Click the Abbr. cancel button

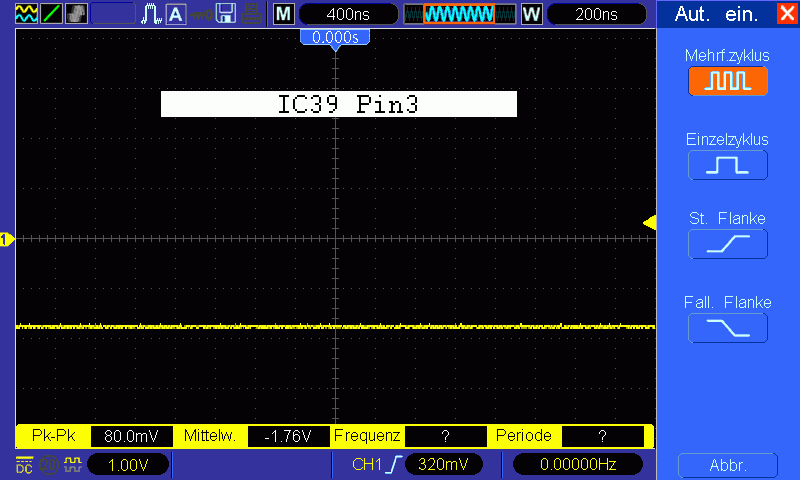click(728, 465)
